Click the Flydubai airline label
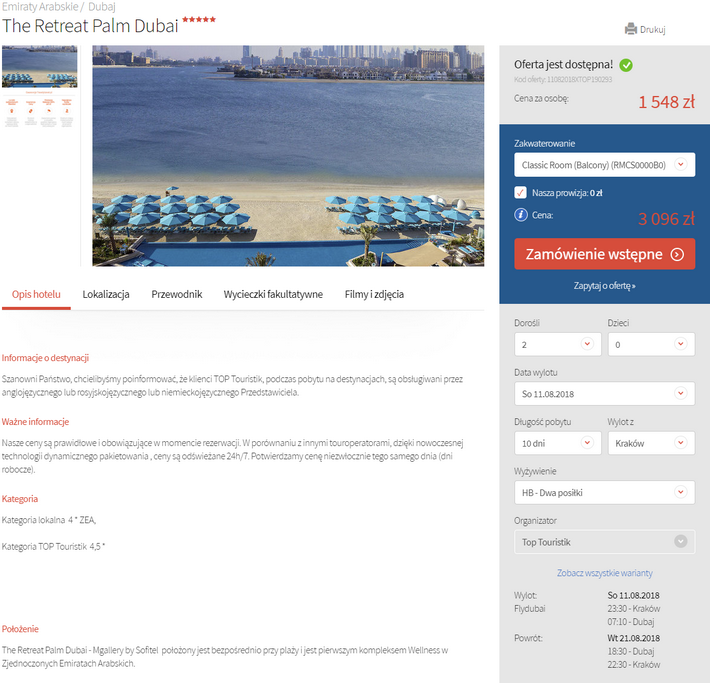The image size is (710, 683). coord(530,608)
